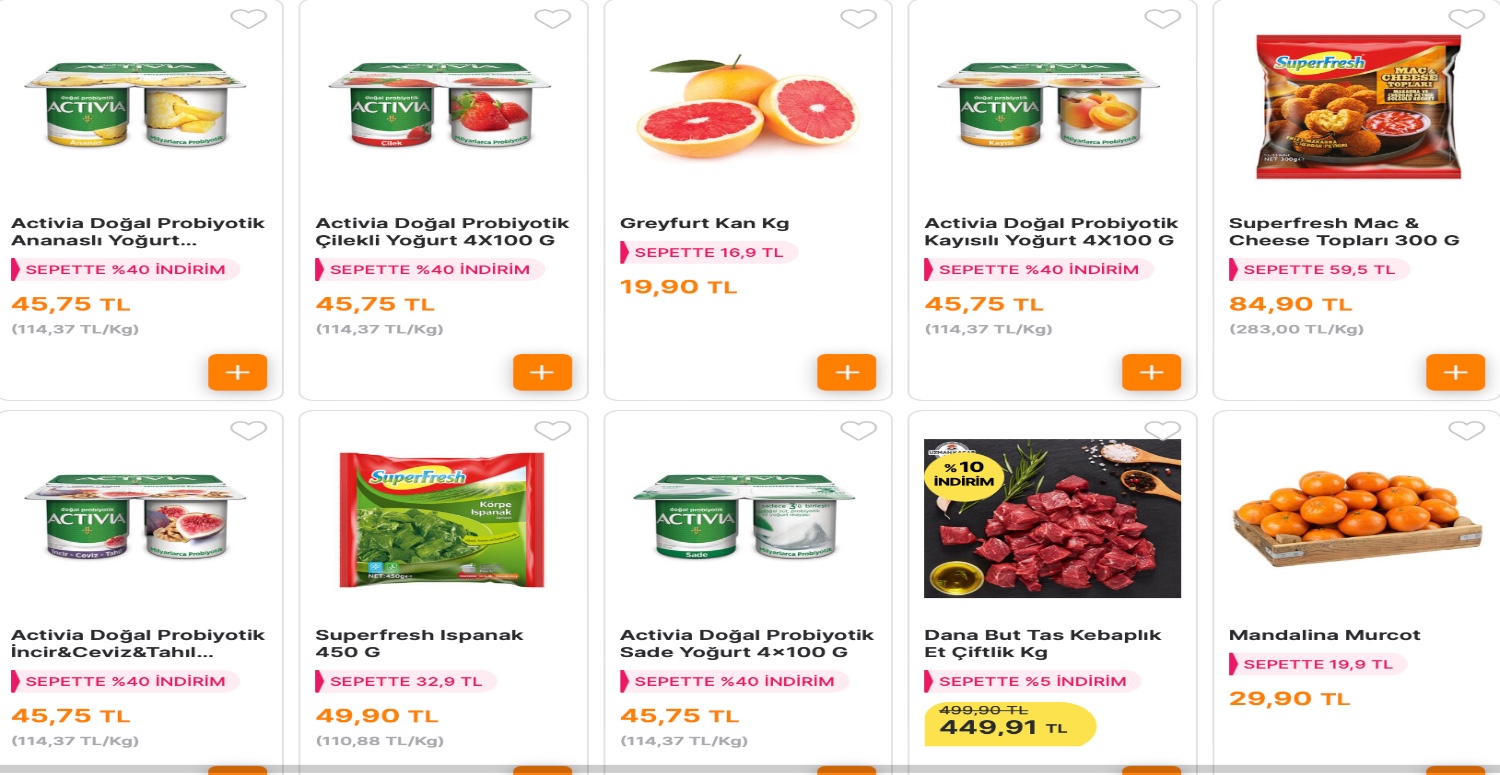Open Mandalina Murcot product image
The image size is (1500, 775).
[1357, 518]
